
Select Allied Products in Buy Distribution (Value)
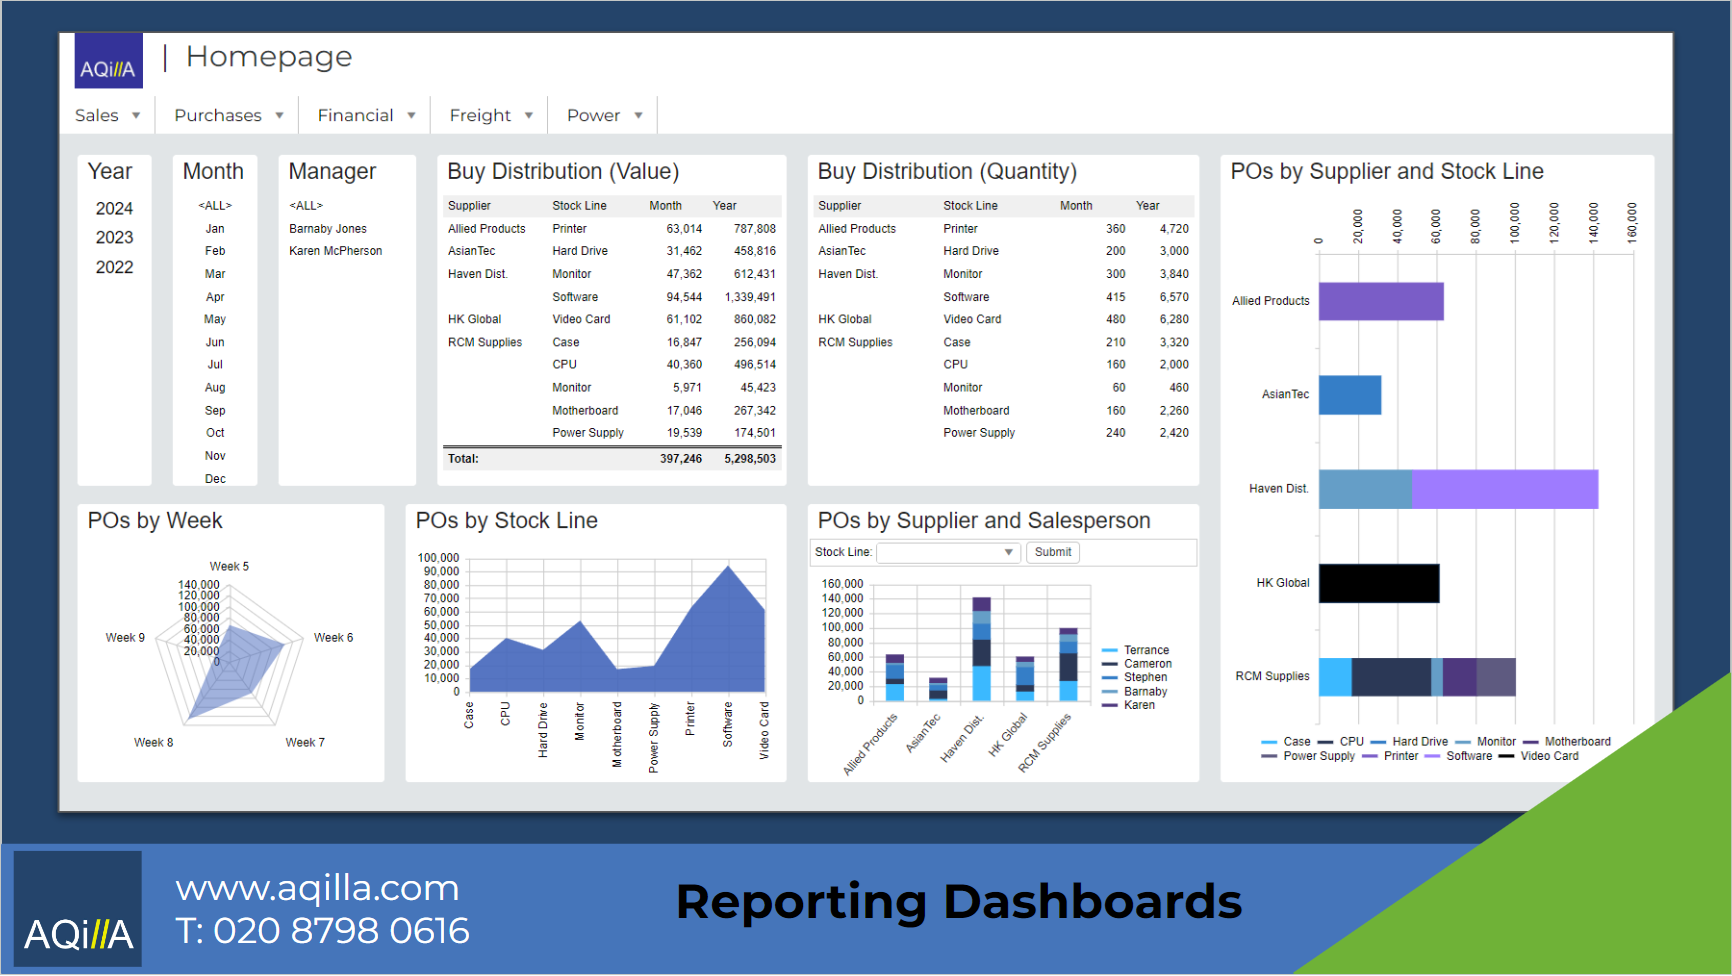click(x=487, y=229)
